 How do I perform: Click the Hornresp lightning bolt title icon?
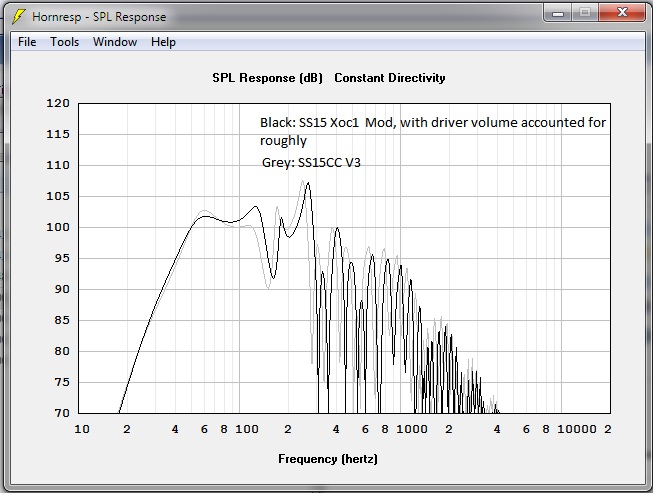click(x=19, y=17)
